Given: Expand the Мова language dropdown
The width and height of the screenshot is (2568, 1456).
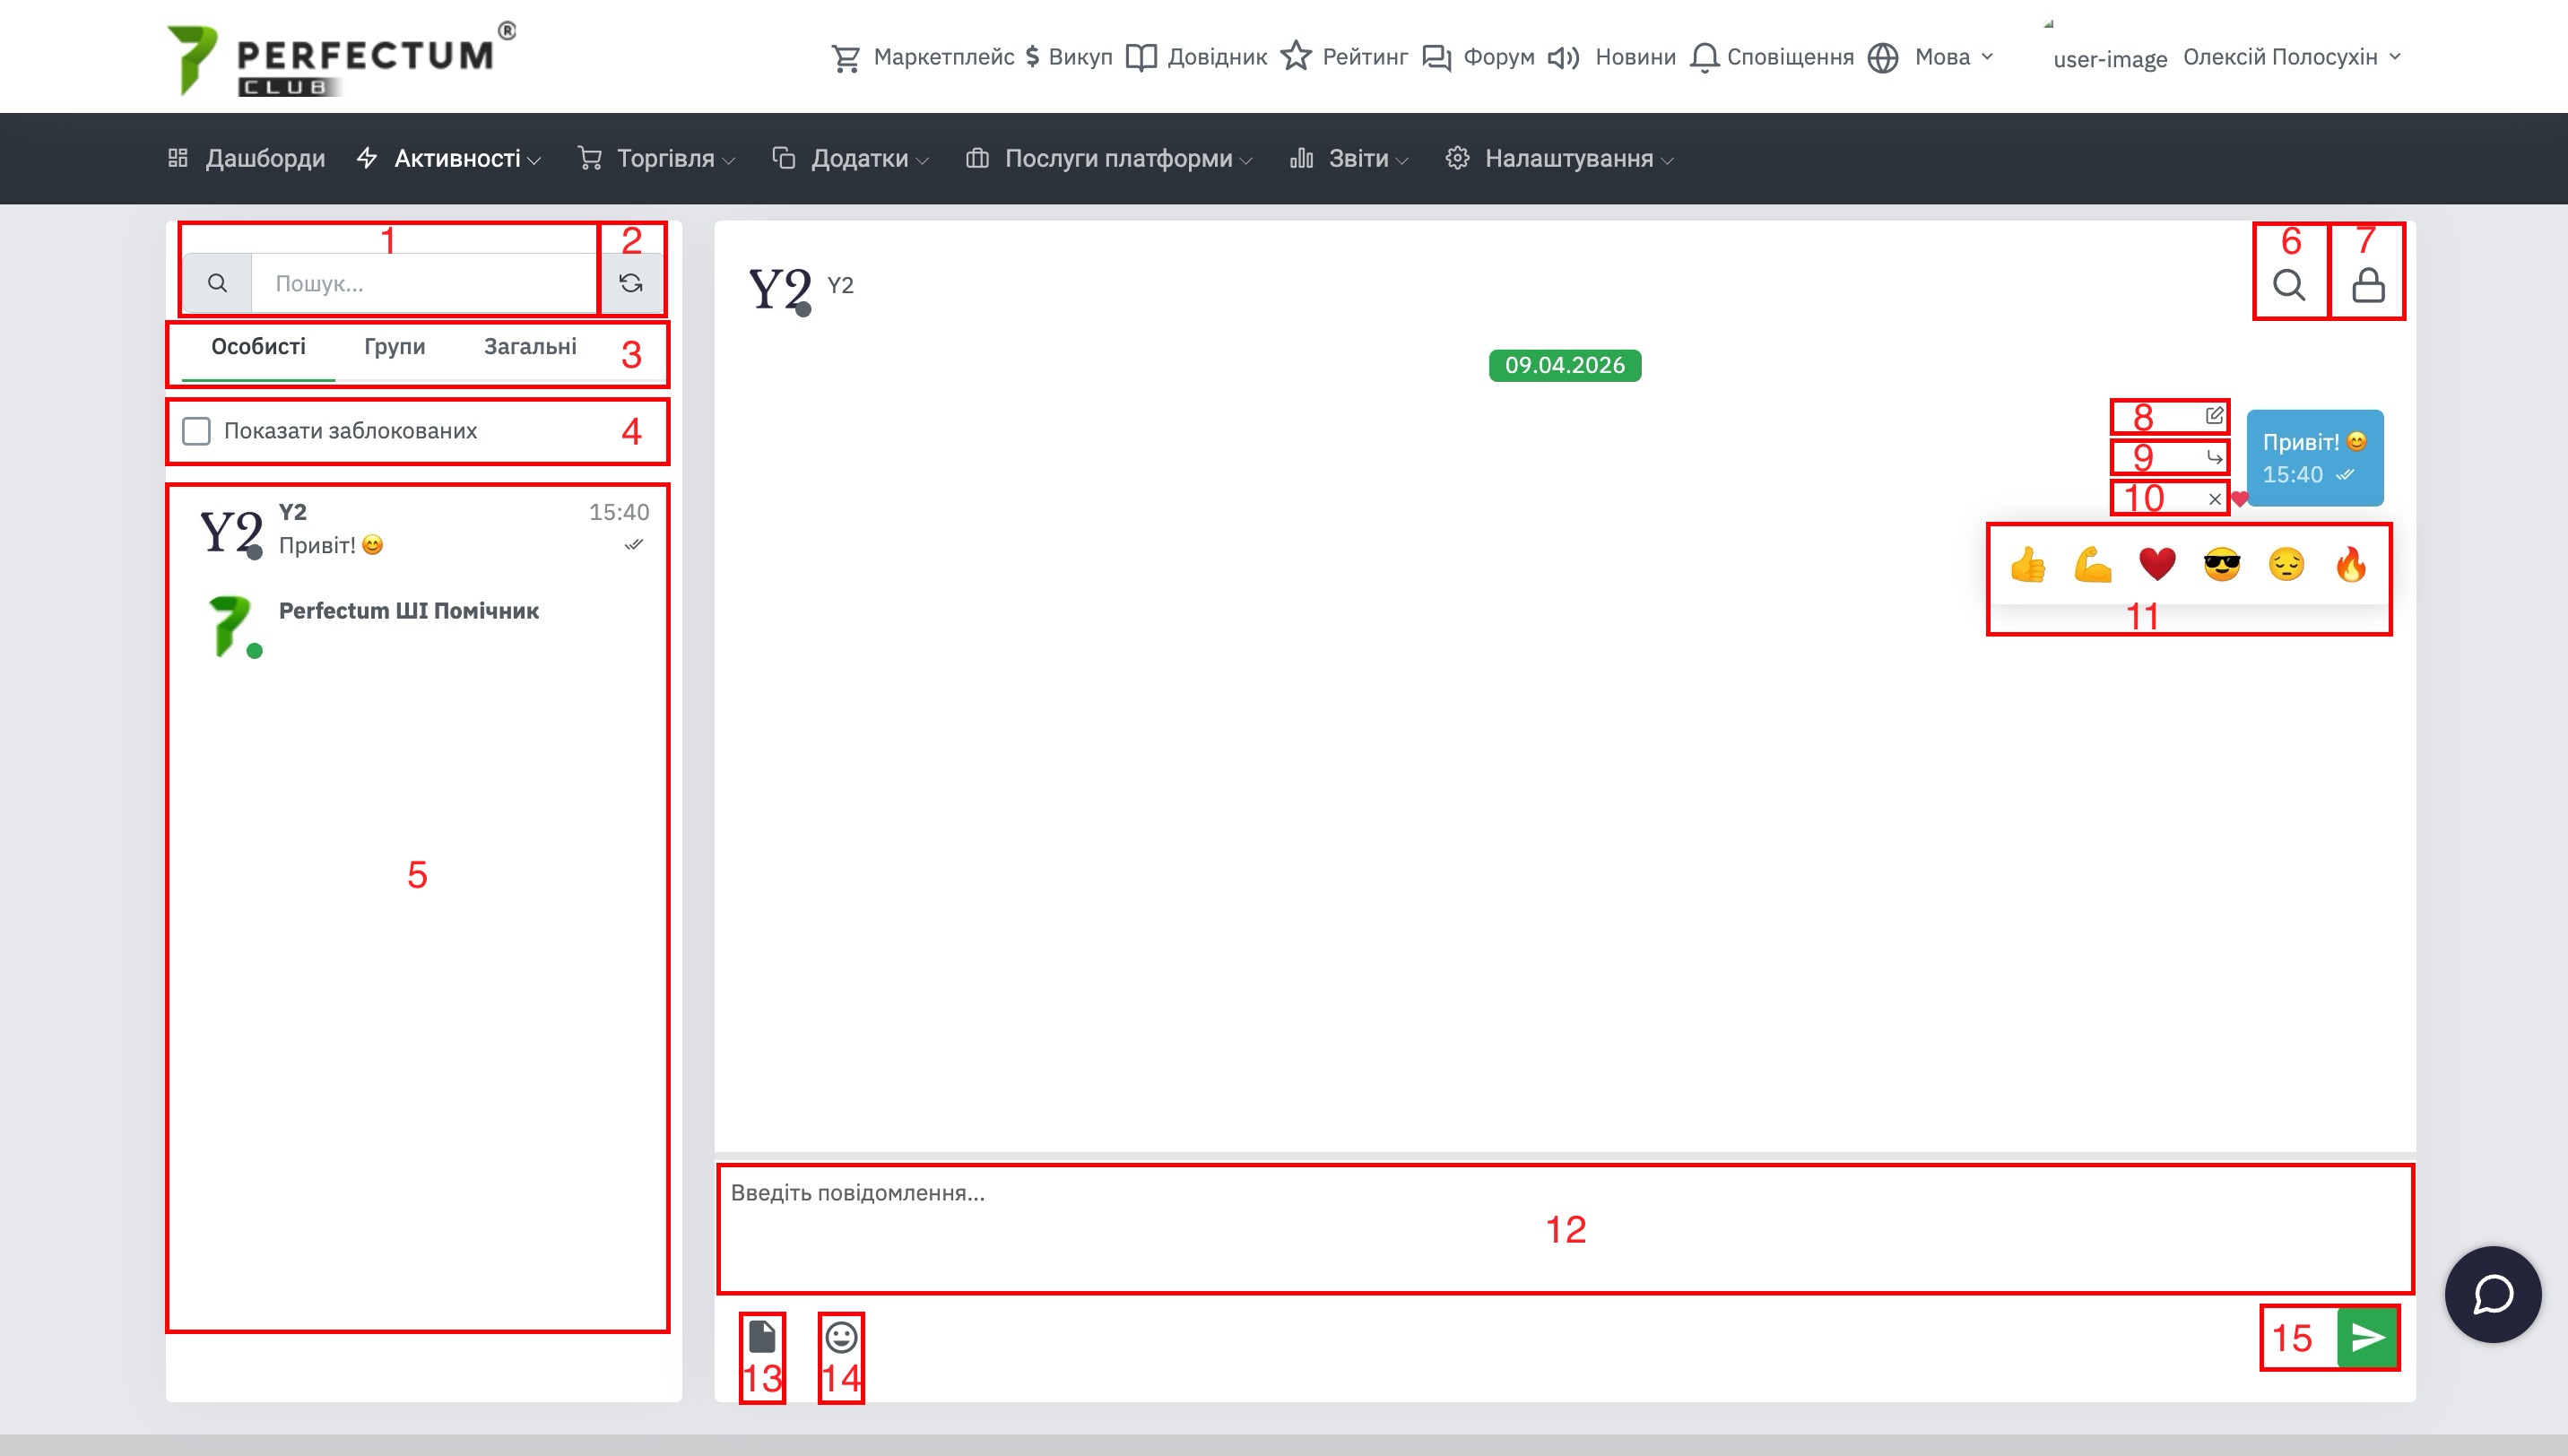Looking at the screenshot, I should (x=1942, y=57).
